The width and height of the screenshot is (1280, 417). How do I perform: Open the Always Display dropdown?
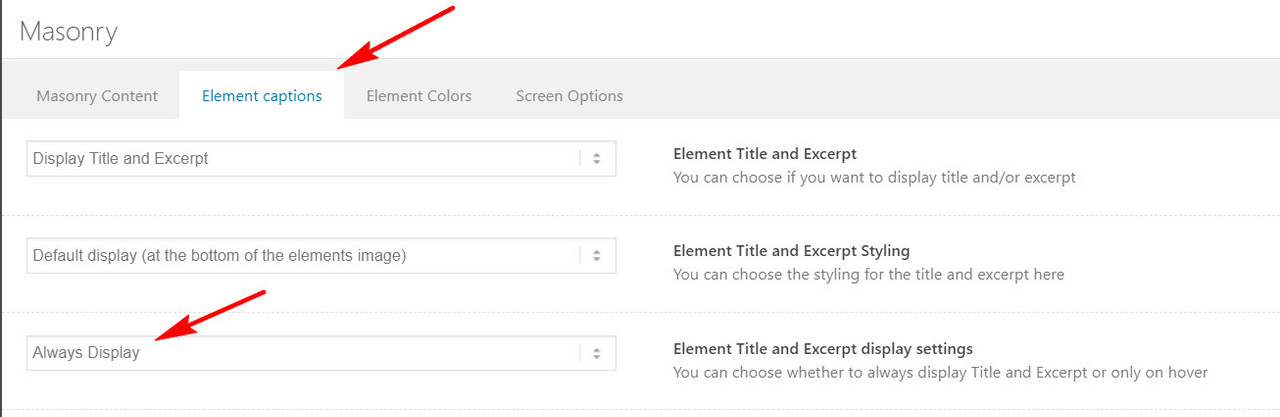pos(321,352)
